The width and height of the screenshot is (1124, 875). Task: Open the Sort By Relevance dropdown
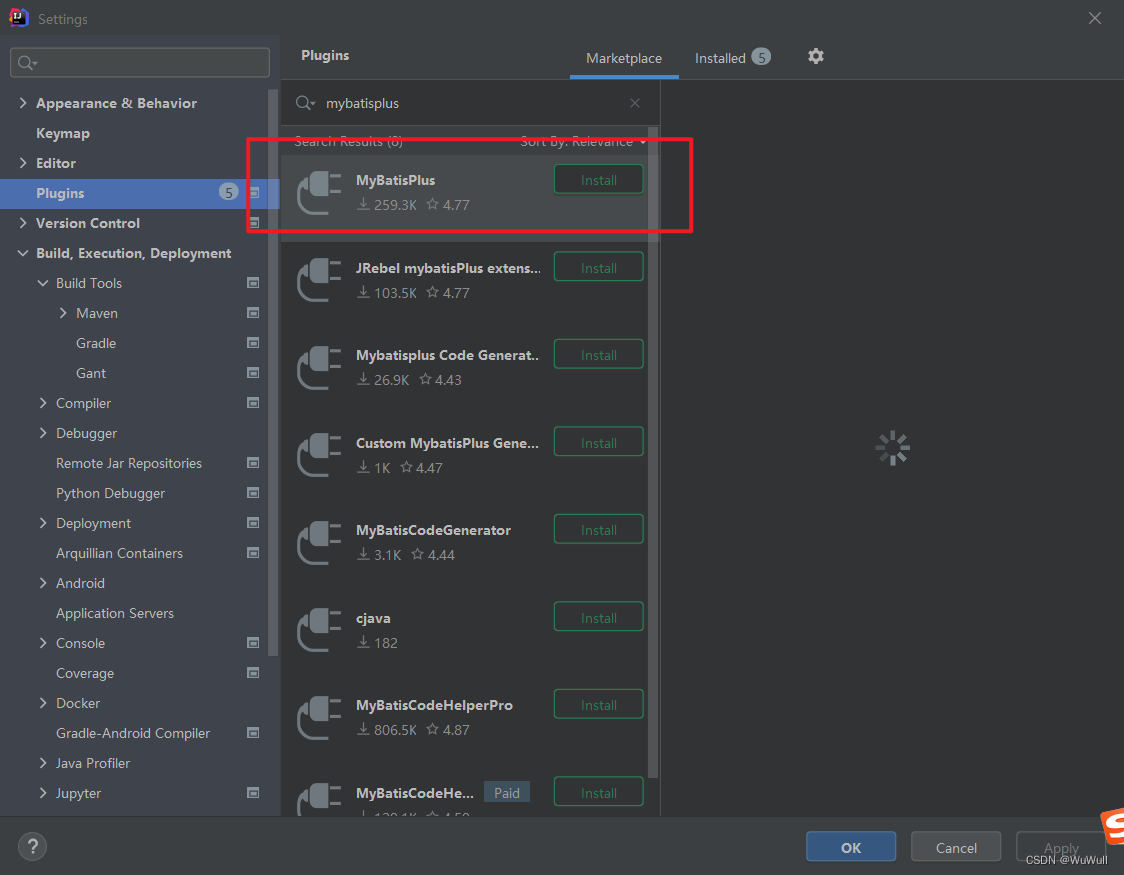(583, 142)
